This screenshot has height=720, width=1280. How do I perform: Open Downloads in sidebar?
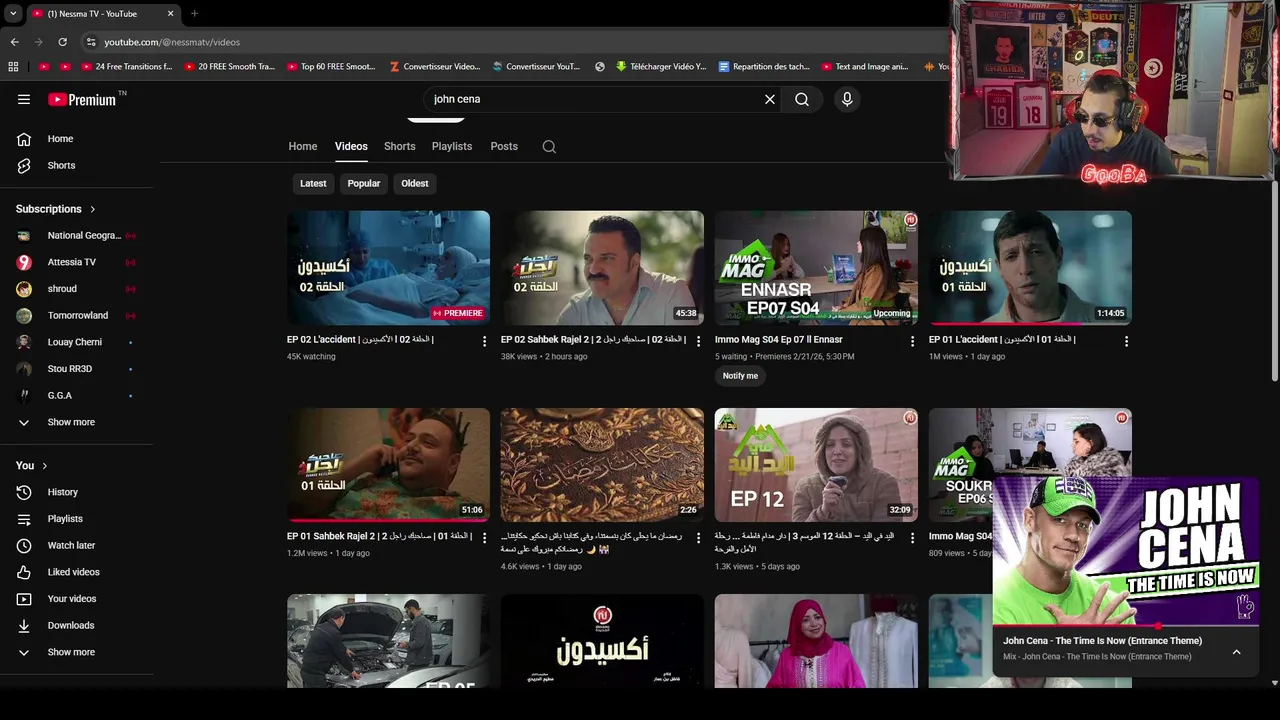coord(70,625)
